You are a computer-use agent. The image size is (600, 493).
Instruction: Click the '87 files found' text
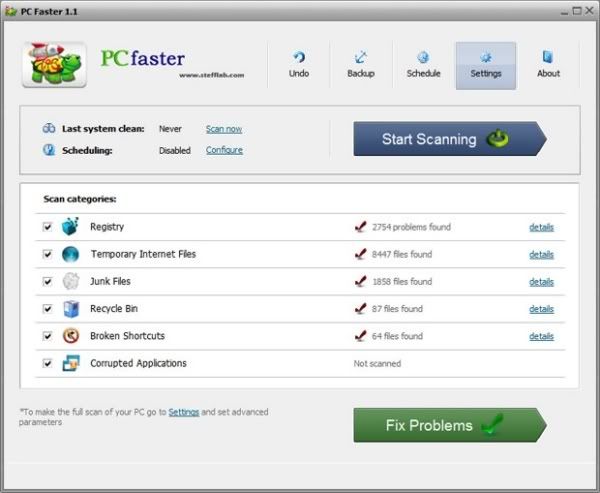tap(397, 309)
